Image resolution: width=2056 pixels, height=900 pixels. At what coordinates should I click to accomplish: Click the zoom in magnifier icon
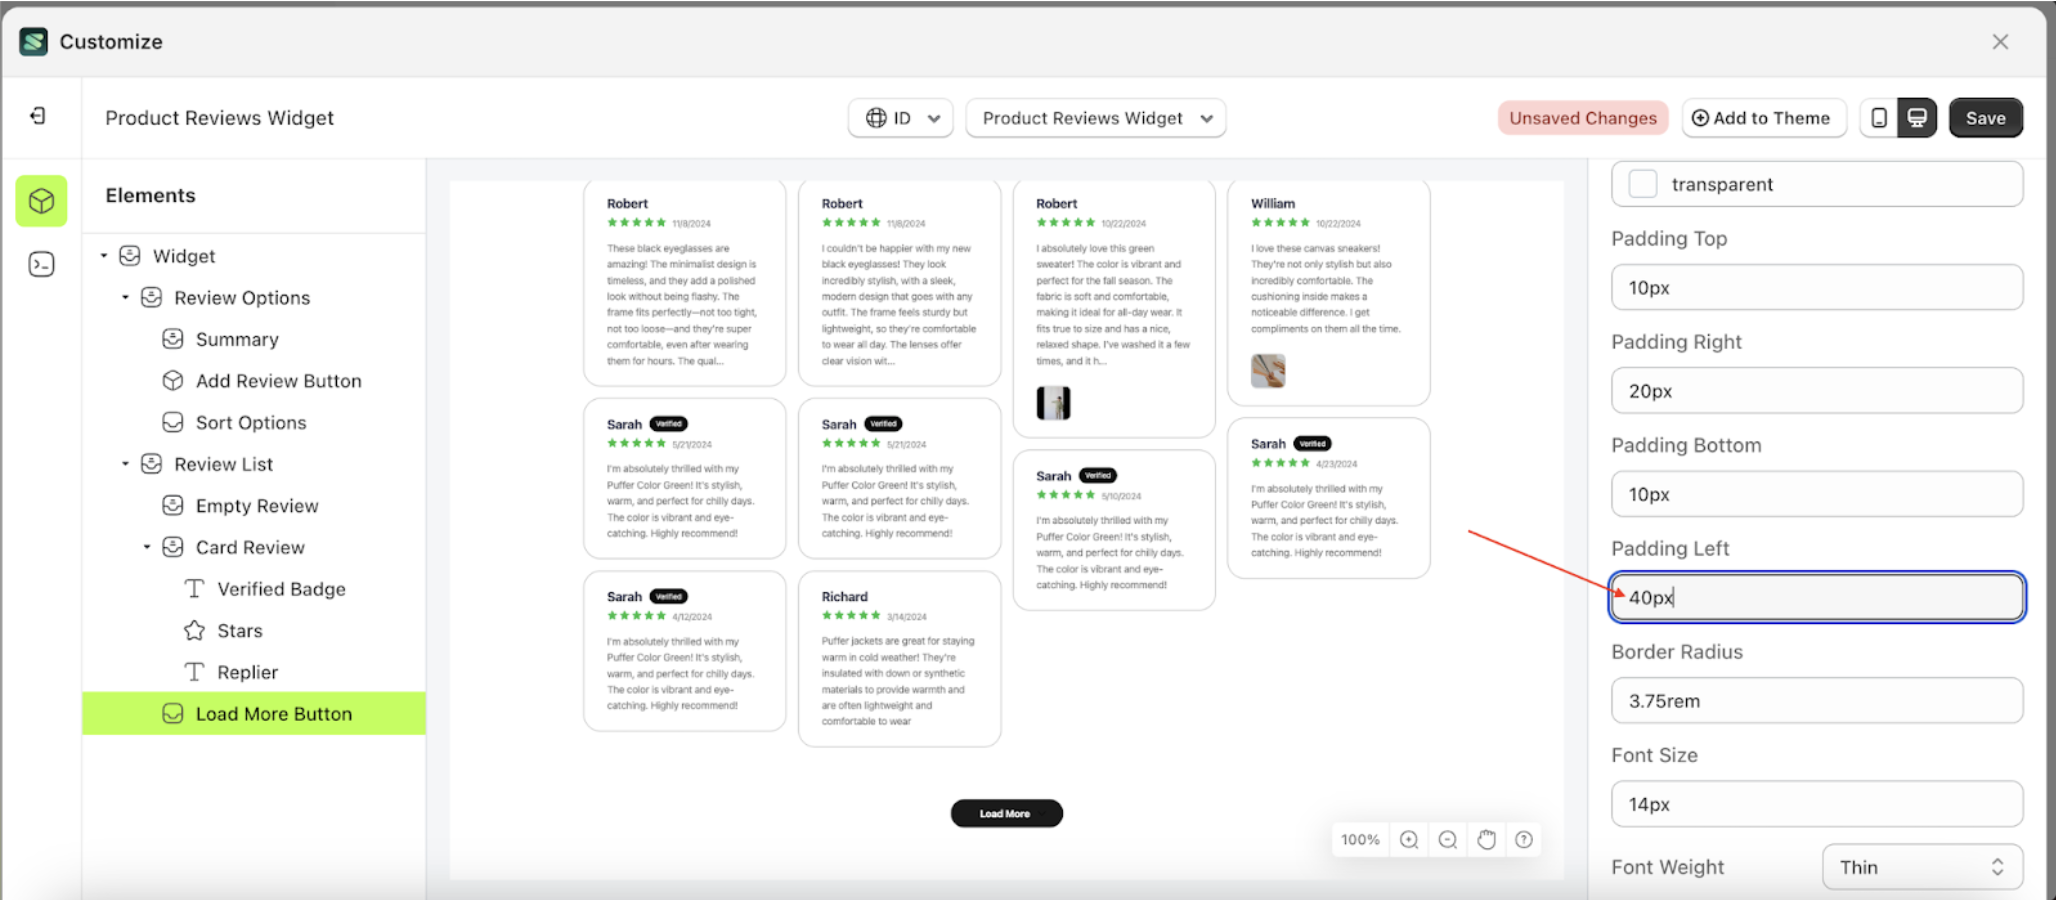click(x=1409, y=840)
